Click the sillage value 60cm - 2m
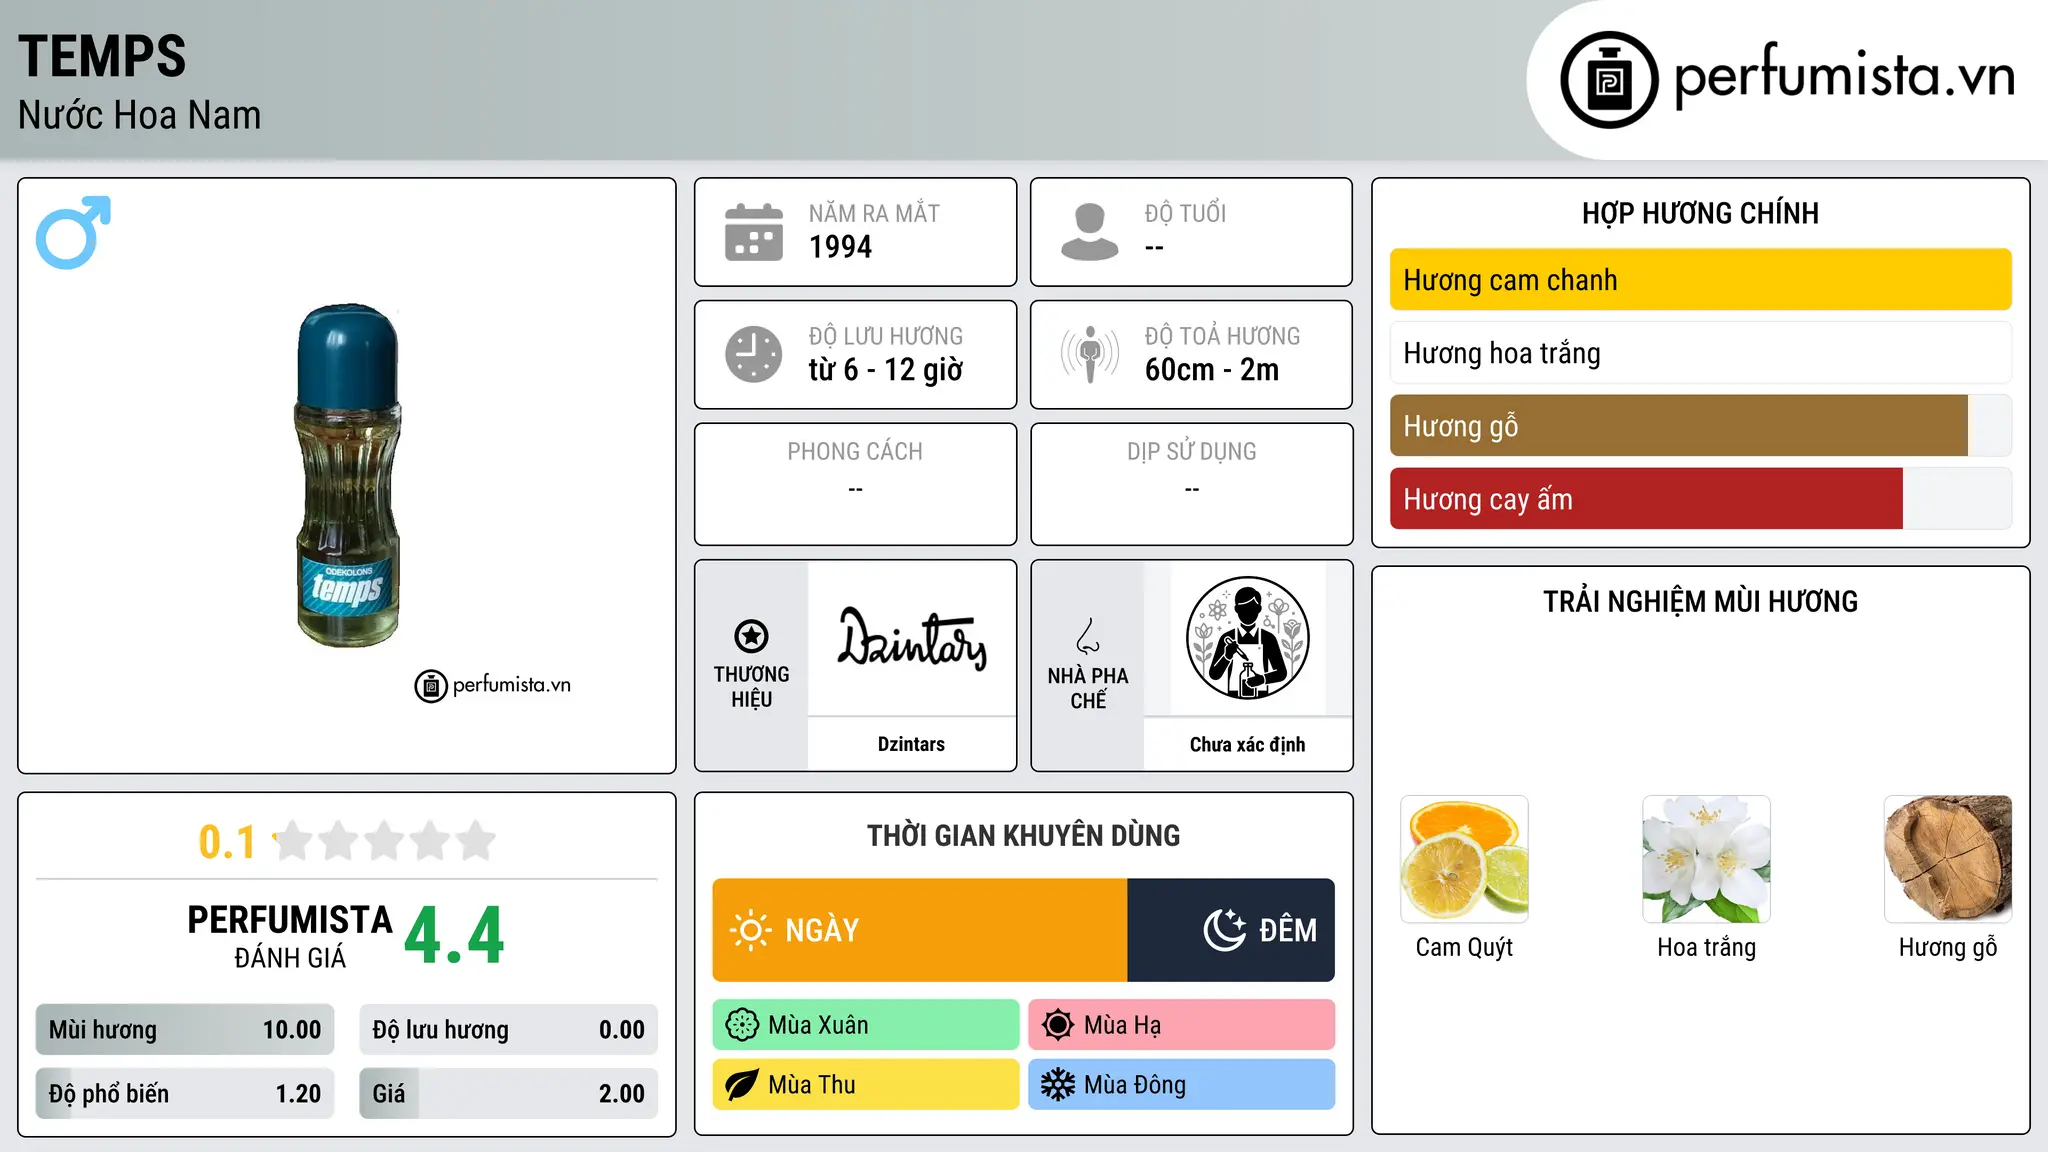This screenshot has height=1152, width=2048. (x=1212, y=370)
